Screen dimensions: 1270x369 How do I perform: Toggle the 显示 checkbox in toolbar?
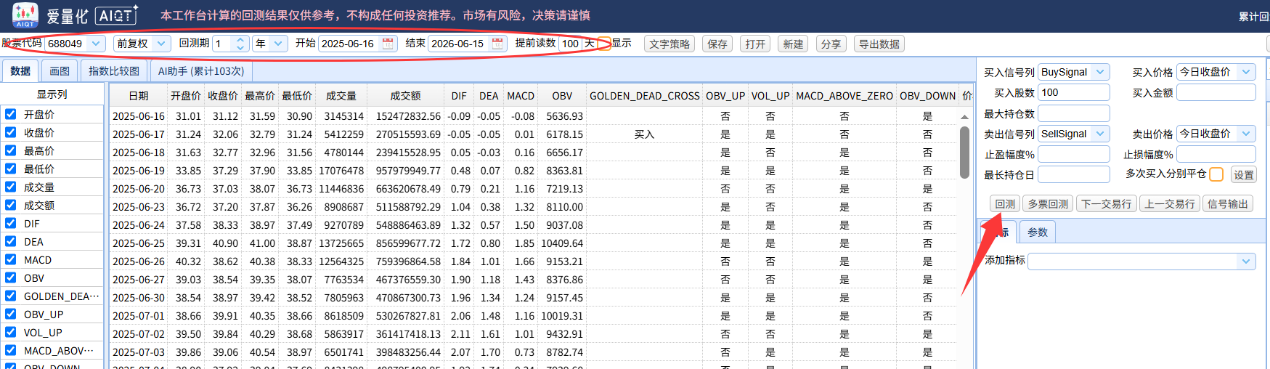[x=605, y=44]
